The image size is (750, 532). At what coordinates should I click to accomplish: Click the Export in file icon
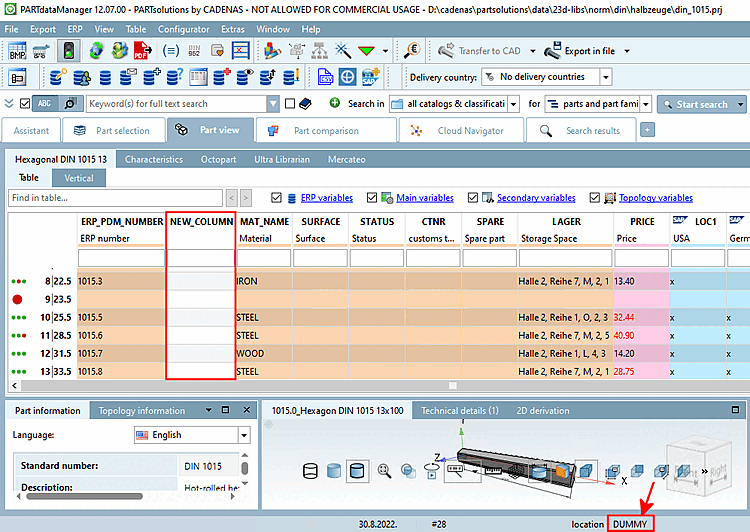click(x=552, y=50)
